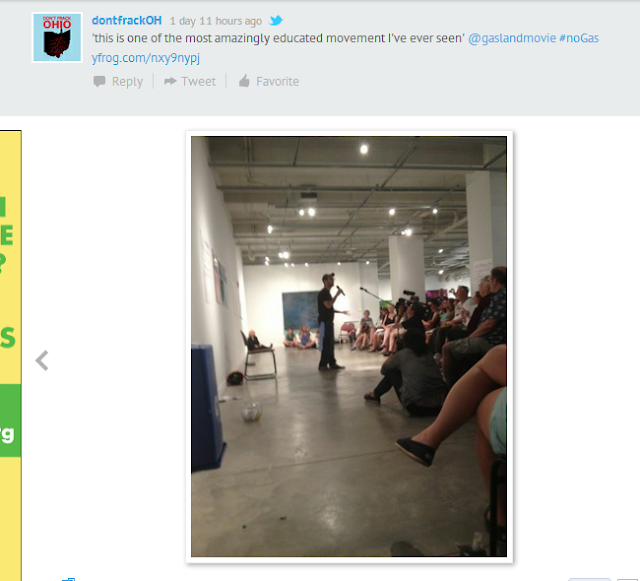This screenshot has height=581, width=640.
Task: Click the small blue icon below the banner
Action: [68, 579]
